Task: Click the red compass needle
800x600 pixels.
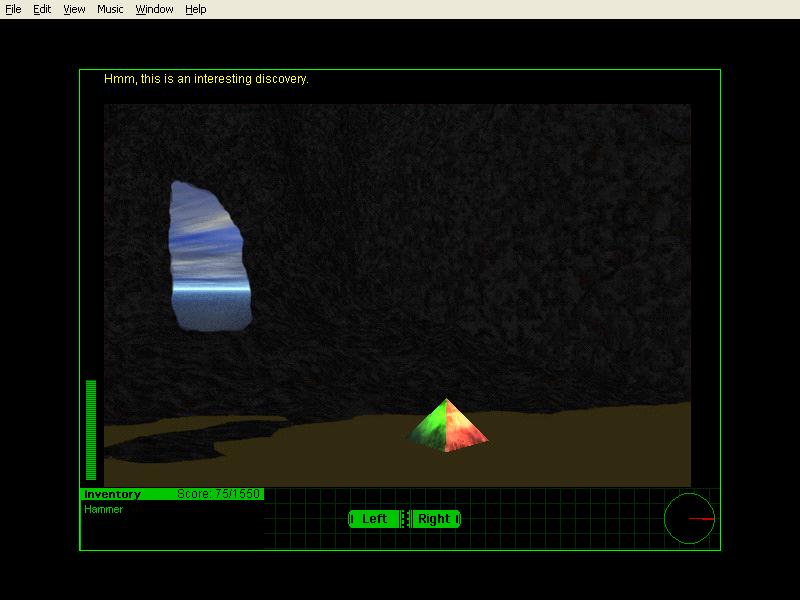Action: [700, 518]
